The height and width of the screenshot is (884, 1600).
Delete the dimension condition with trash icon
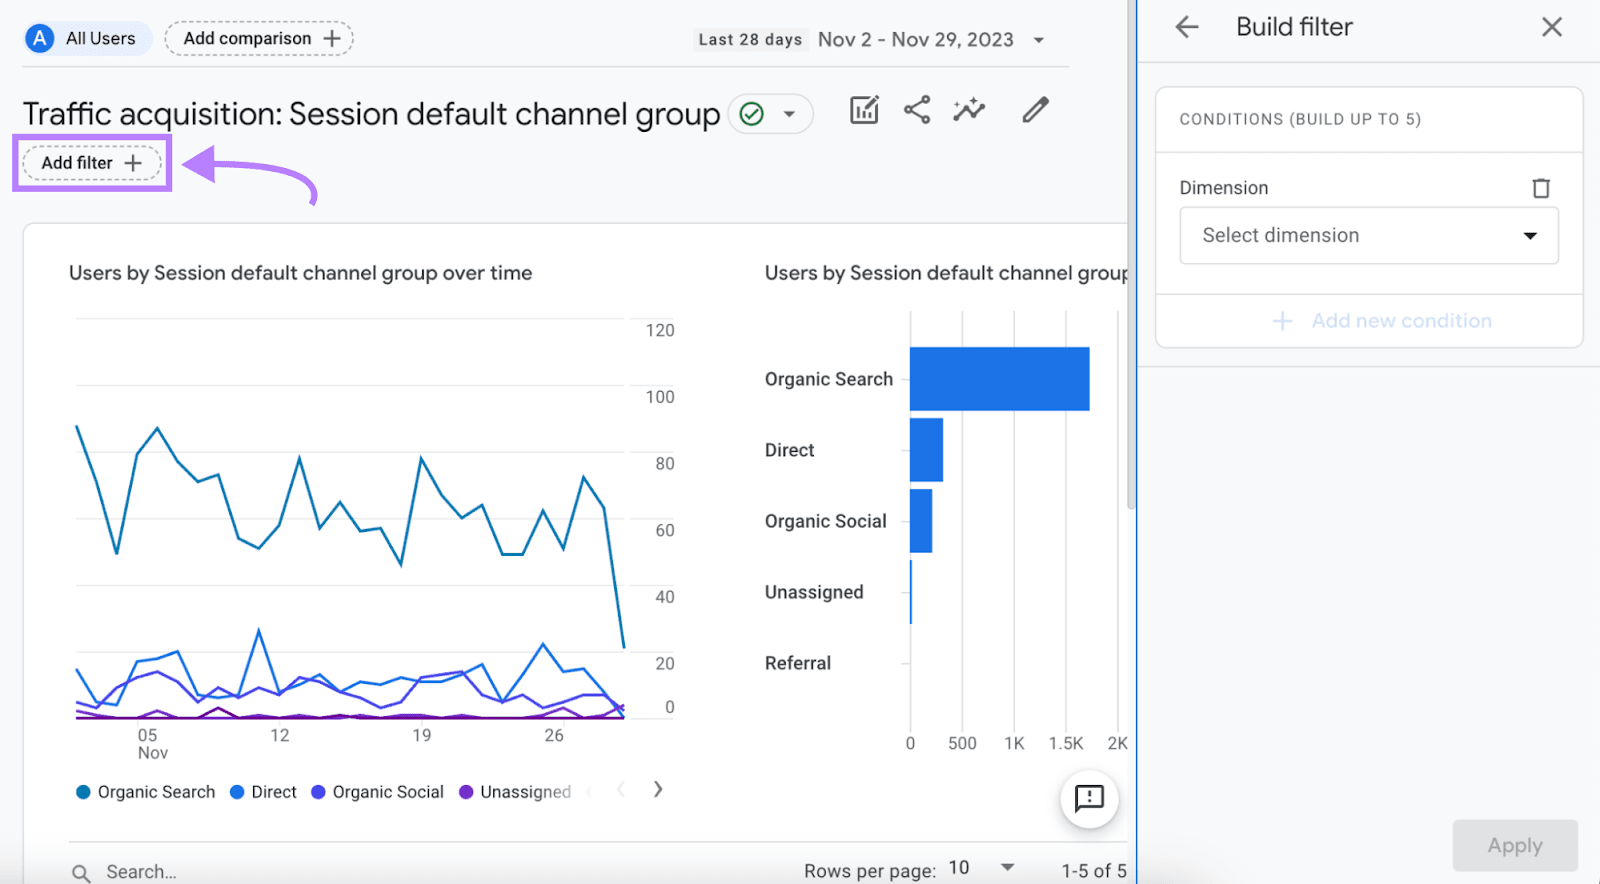pos(1541,188)
